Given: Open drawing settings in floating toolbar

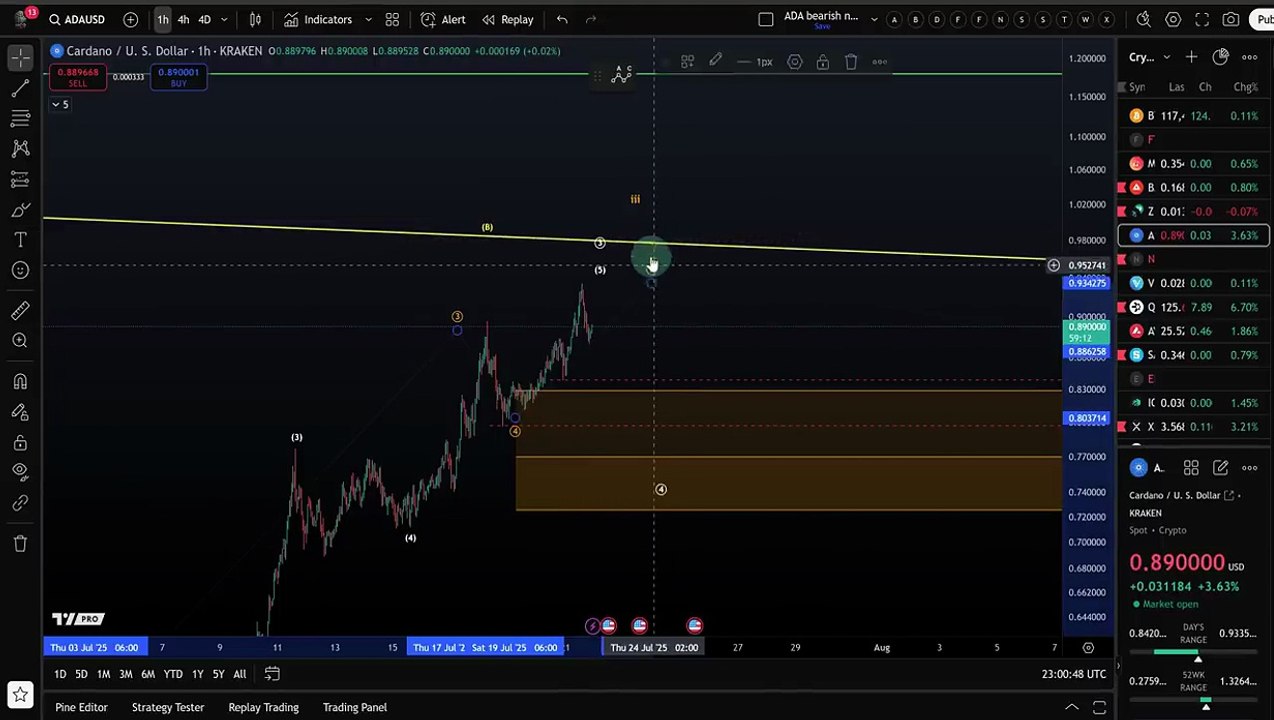Looking at the screenshot, I should click(x=794, y=62).
